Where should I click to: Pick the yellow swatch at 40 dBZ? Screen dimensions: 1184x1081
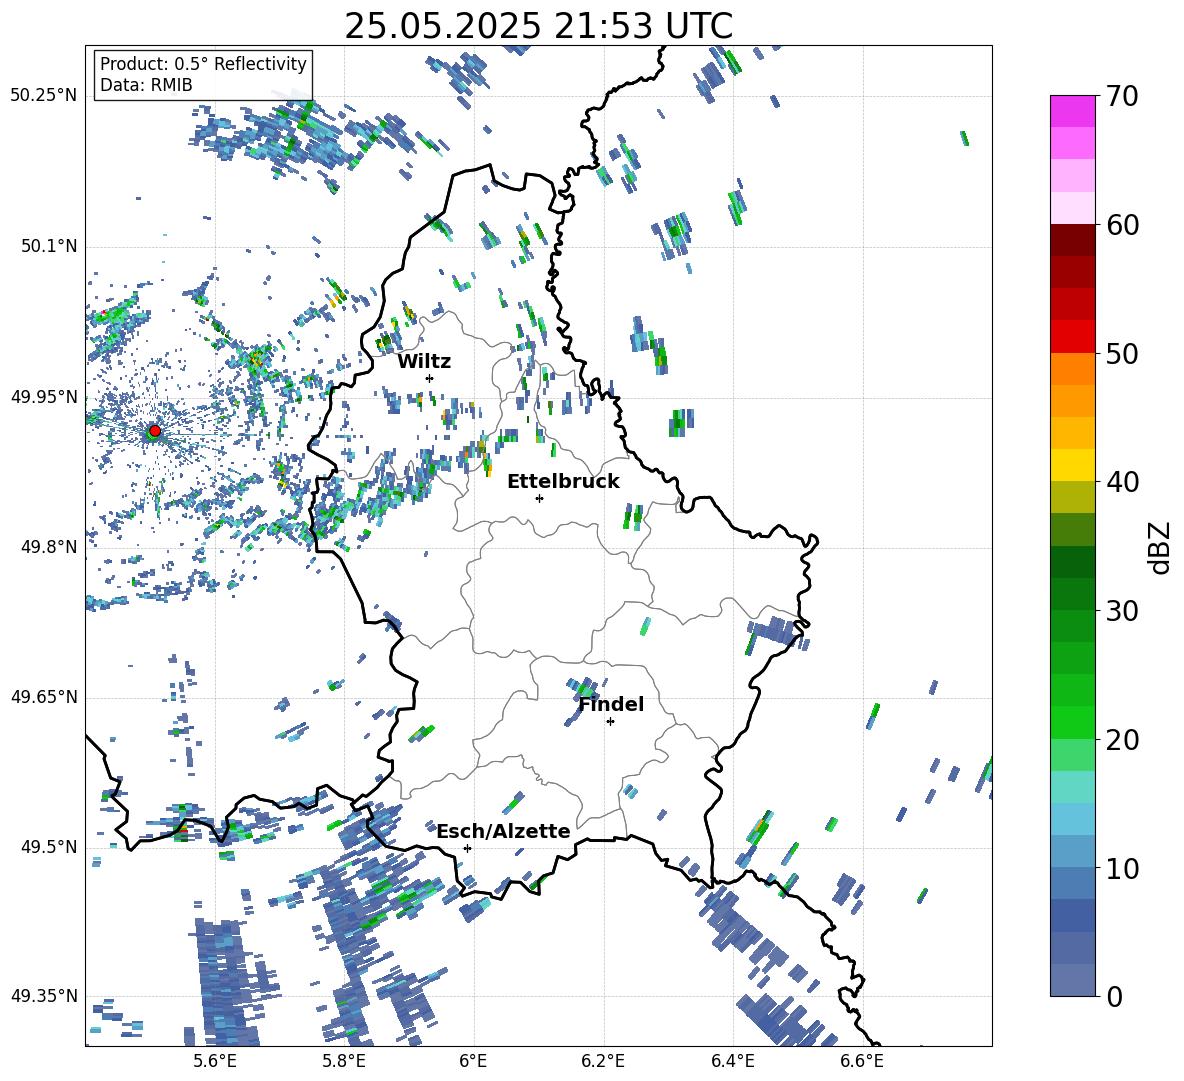1073,465
